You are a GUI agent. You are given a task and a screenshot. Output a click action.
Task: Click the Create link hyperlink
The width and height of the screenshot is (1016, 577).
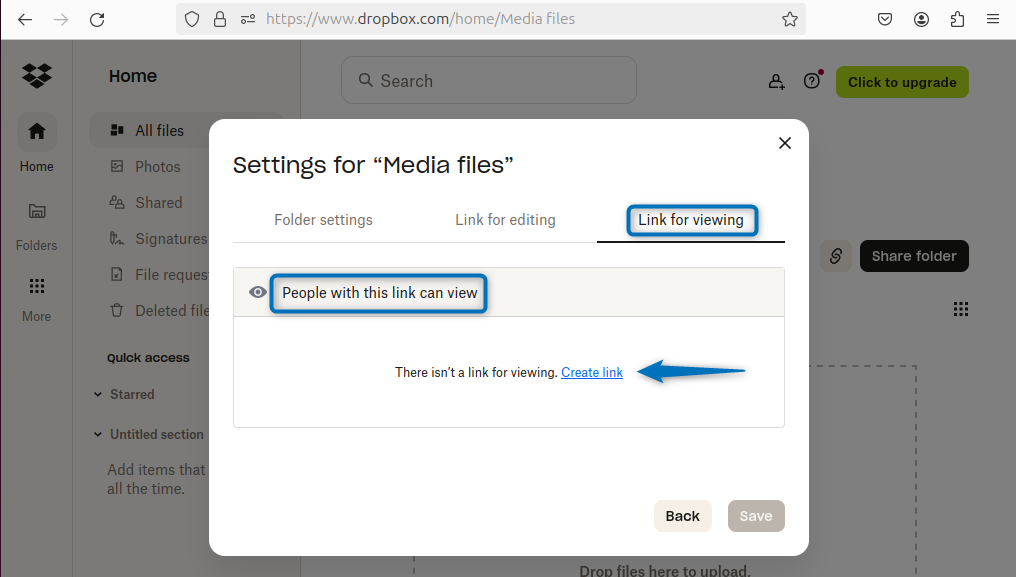coord(592,373)
